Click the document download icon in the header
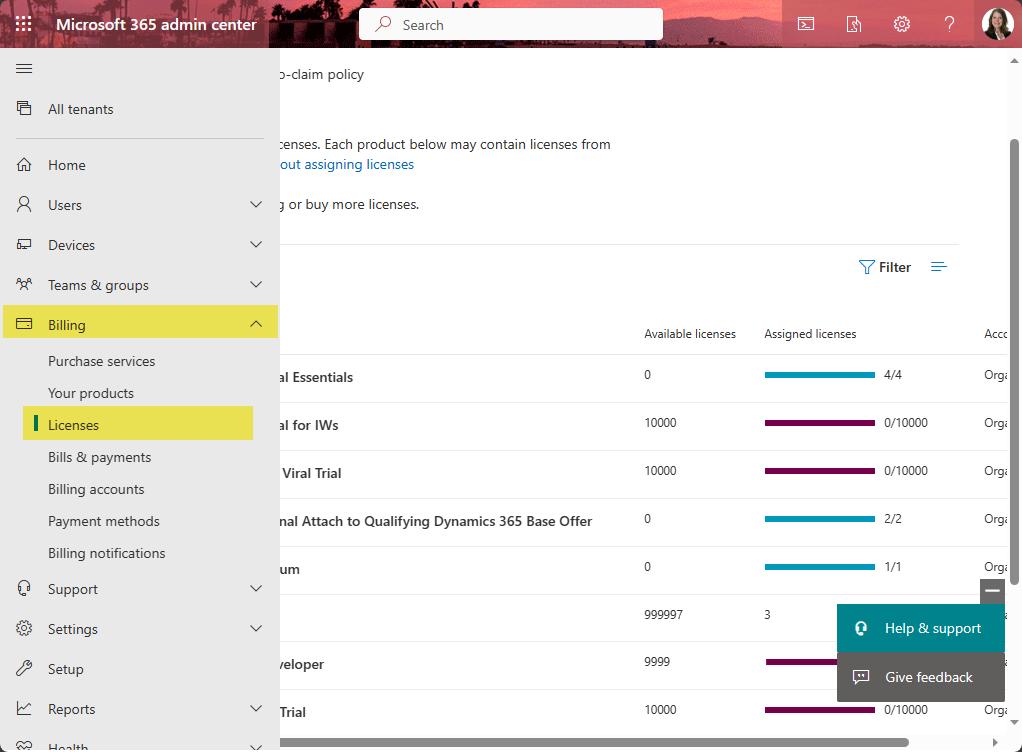This screenshot has height=752, width=1022. [853, 24]
